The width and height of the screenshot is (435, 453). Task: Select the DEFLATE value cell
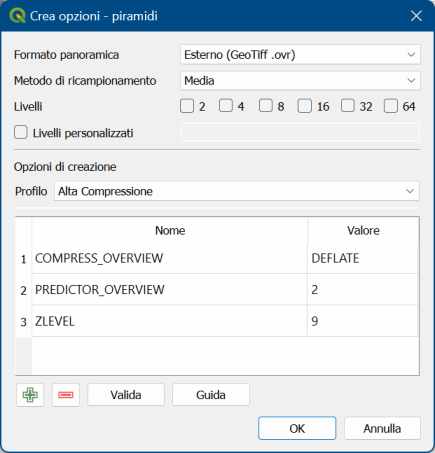(x=362, y=258)
